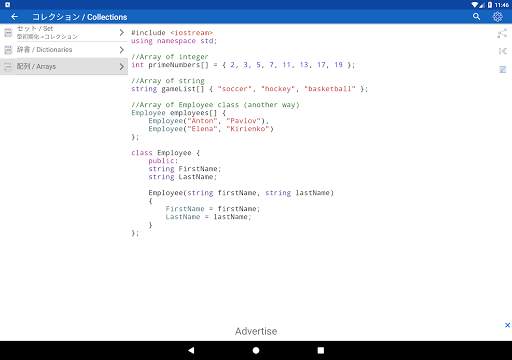Screen dimensions: 512x360
Task: Tap the battery status icon
Action: coord(490,5)
